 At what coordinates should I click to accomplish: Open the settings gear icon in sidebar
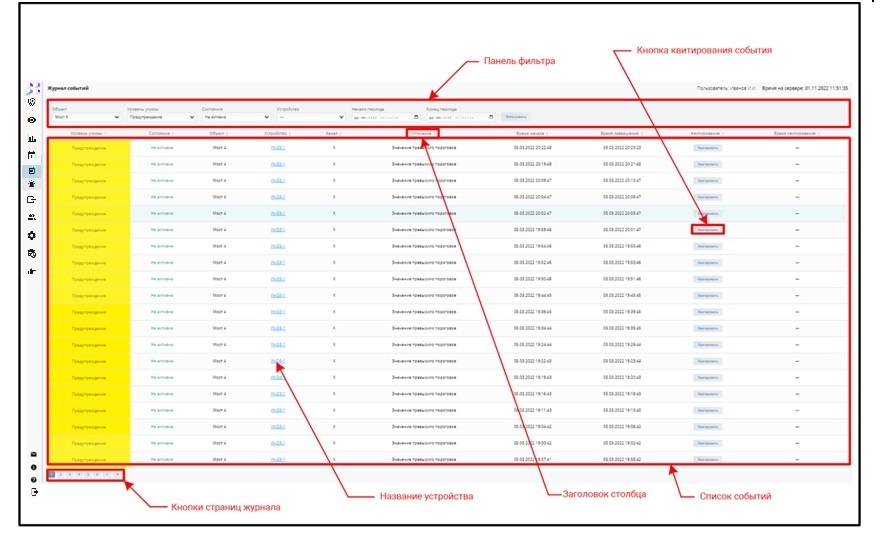click(x=33, y=235)
